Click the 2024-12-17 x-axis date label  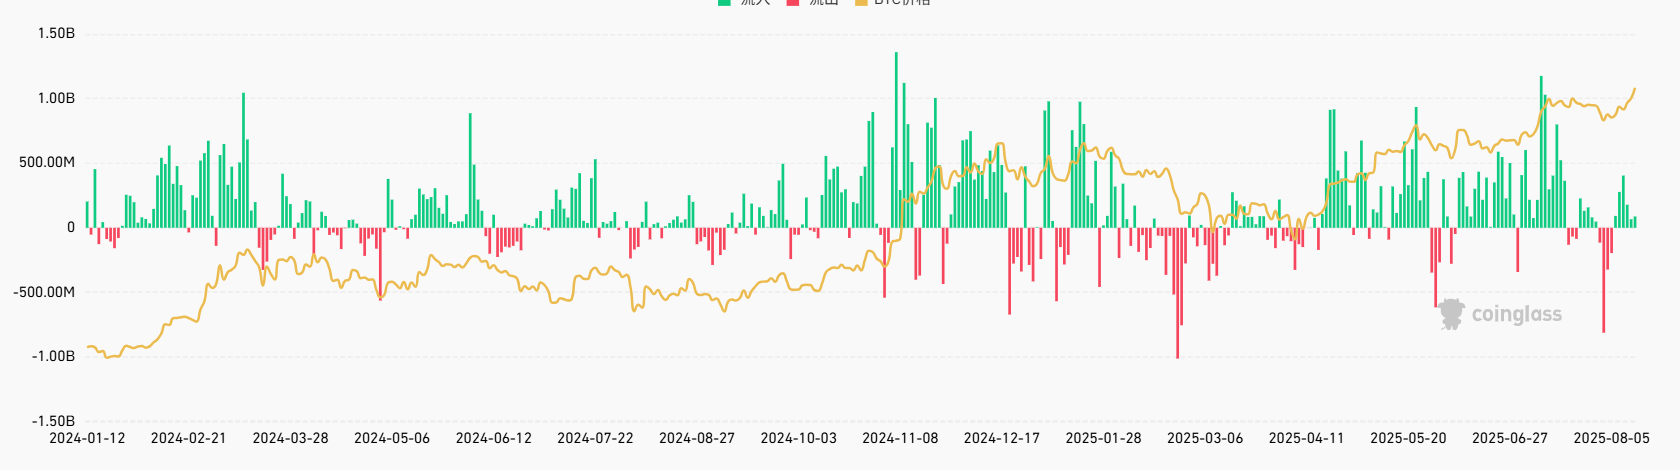(x=1002, y=438)
